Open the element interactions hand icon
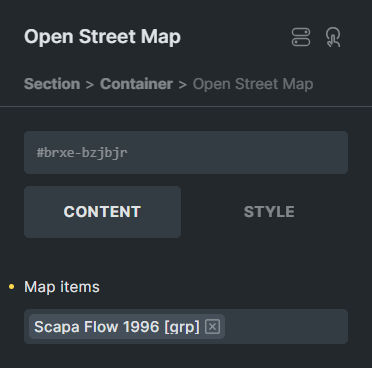The width and height of the screenshot is (372, 368). (333, 37)
